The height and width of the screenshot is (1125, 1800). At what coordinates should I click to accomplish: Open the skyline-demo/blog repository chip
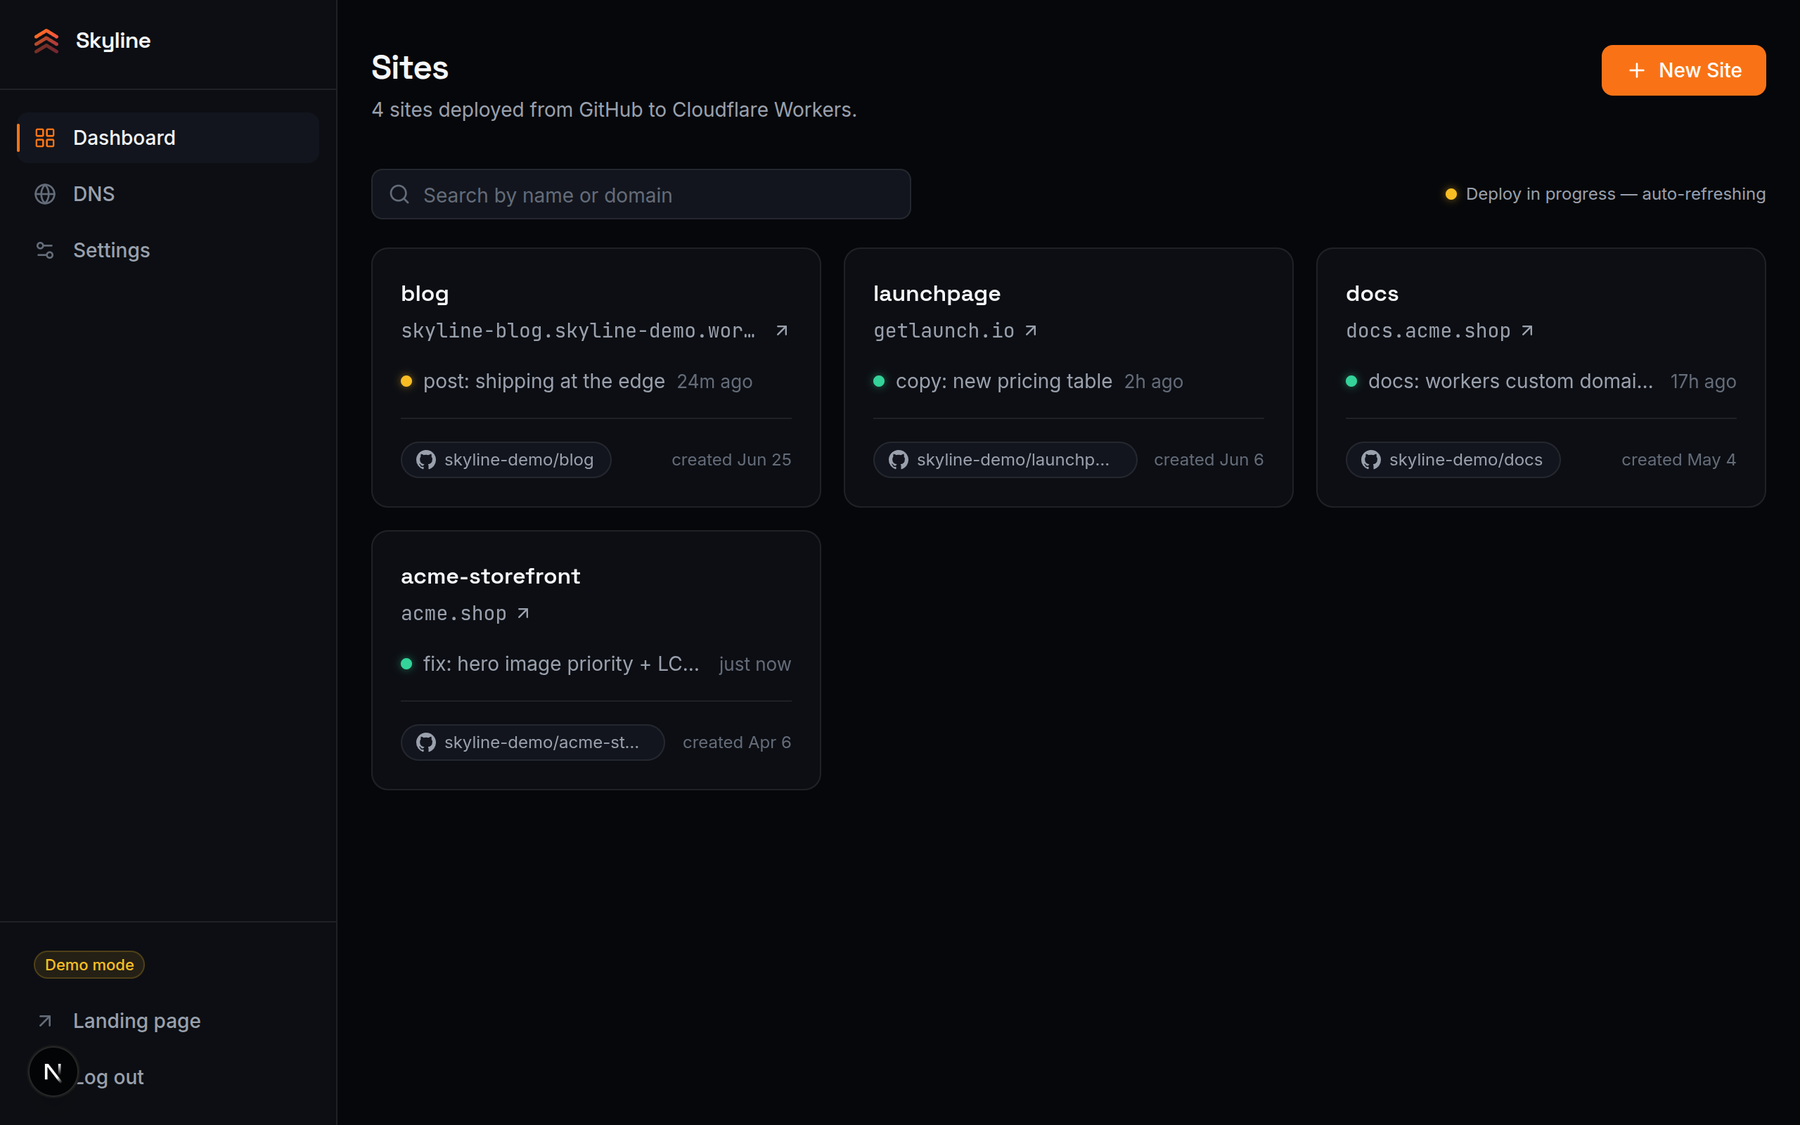[506, 460]
